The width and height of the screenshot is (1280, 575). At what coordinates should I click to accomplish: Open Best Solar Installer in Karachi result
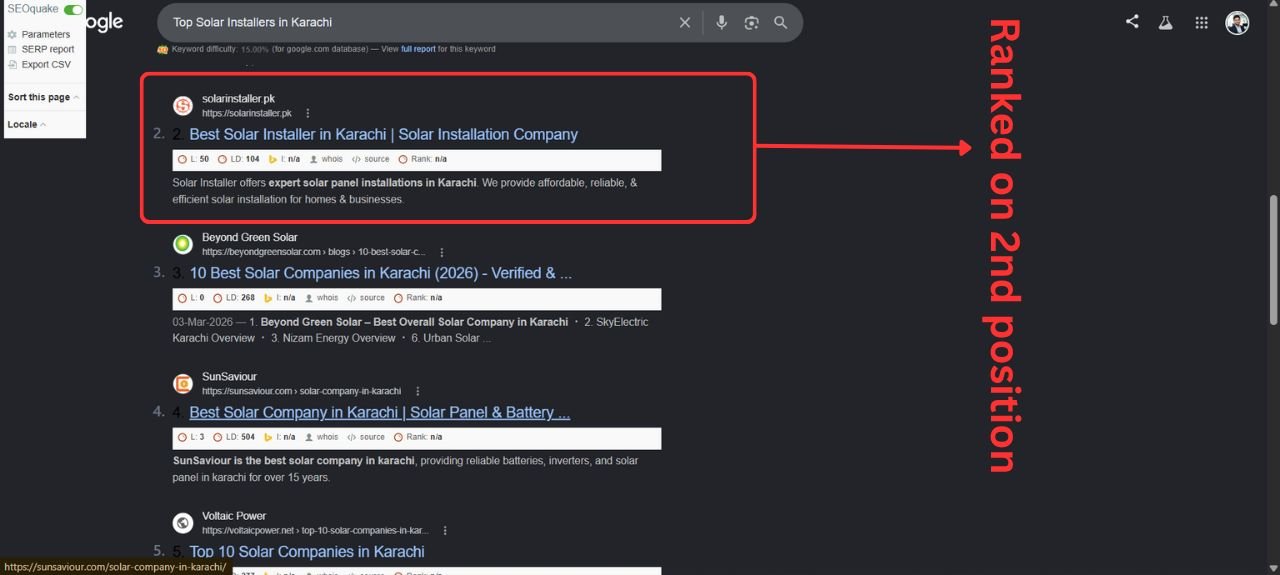pyautogui.click(x=384, y=134)
